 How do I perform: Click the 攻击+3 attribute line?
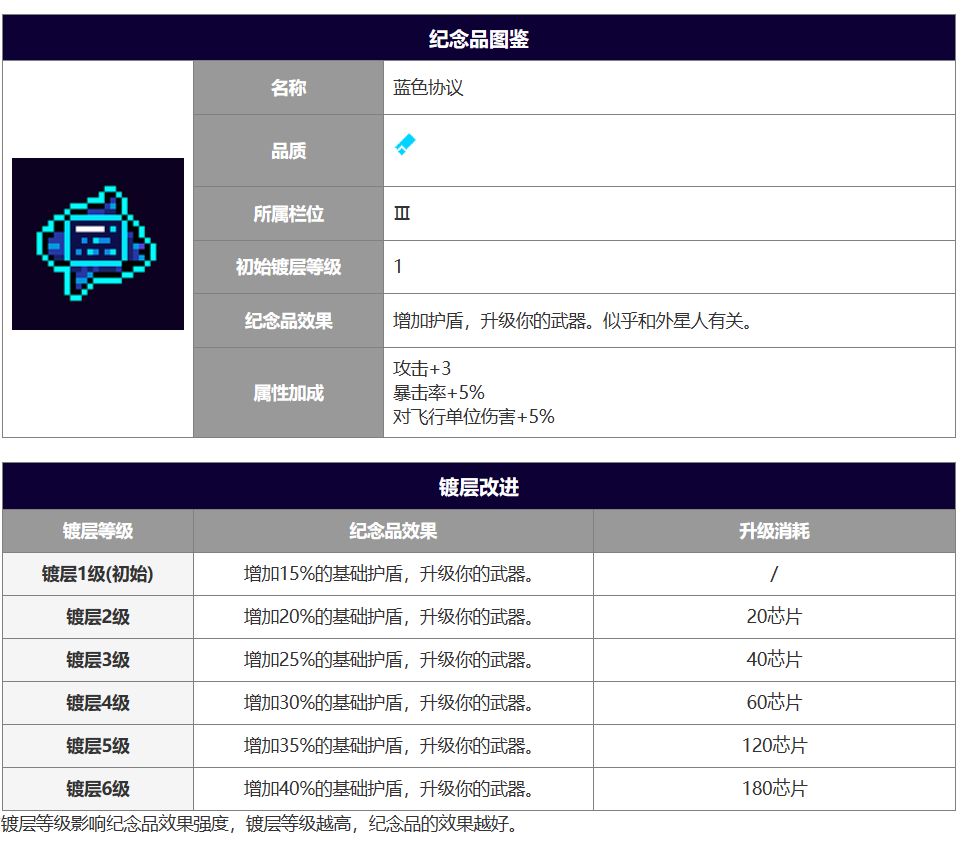(x=422, y=368)
